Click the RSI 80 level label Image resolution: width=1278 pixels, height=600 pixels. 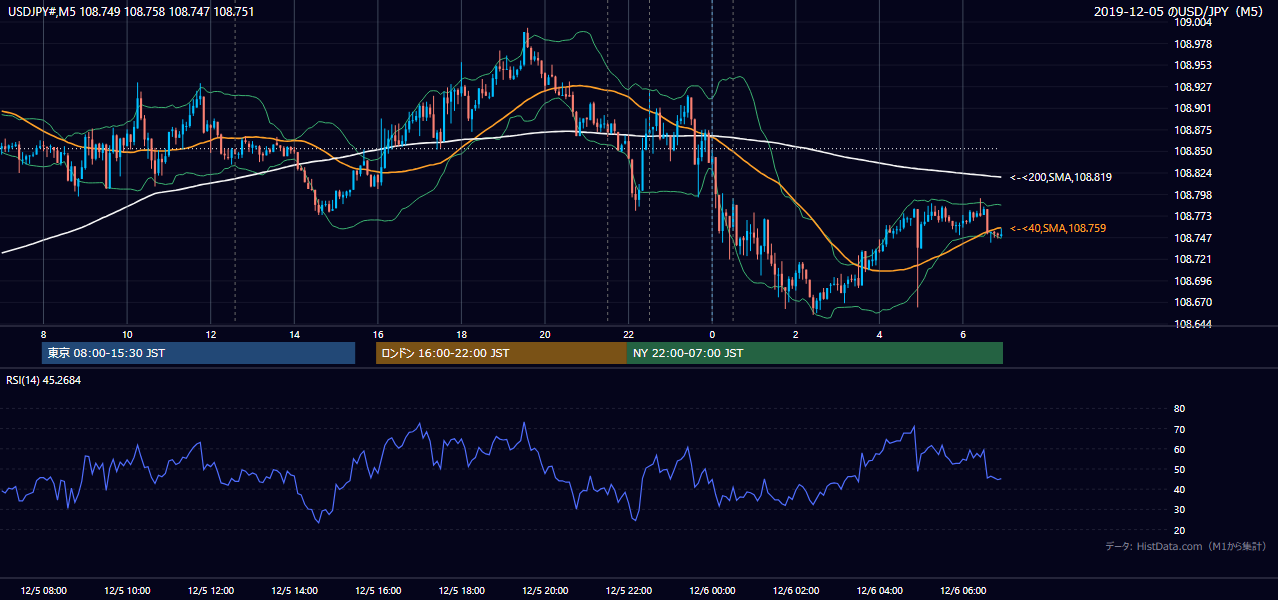click(x=1179, y=409)
